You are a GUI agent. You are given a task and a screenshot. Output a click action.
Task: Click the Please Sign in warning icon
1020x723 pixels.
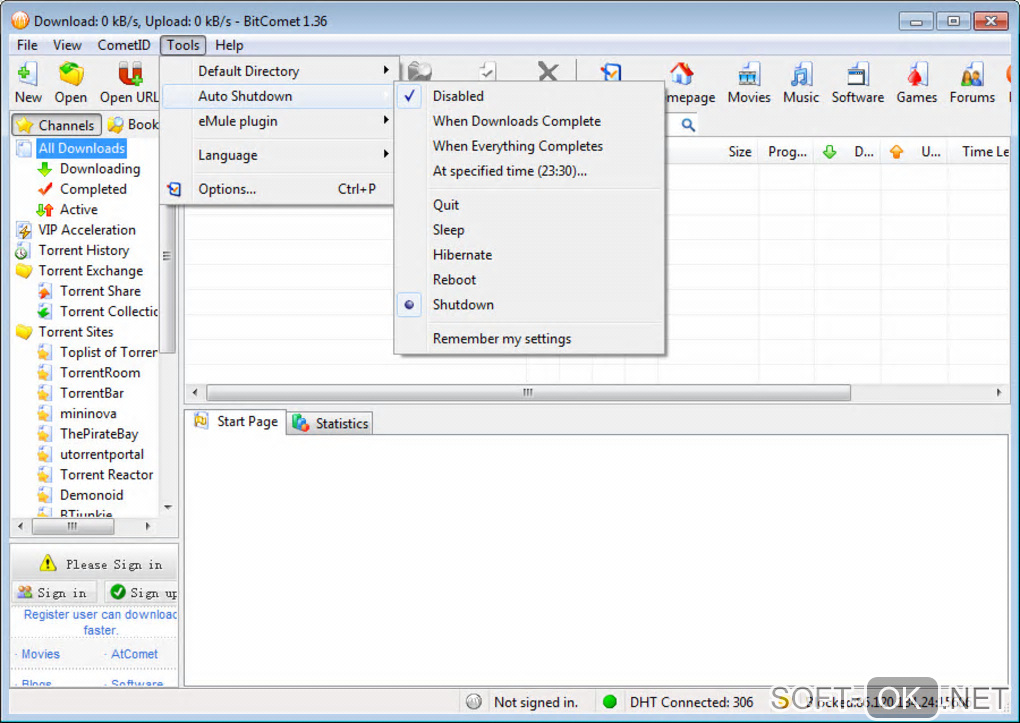coord(47,563)
